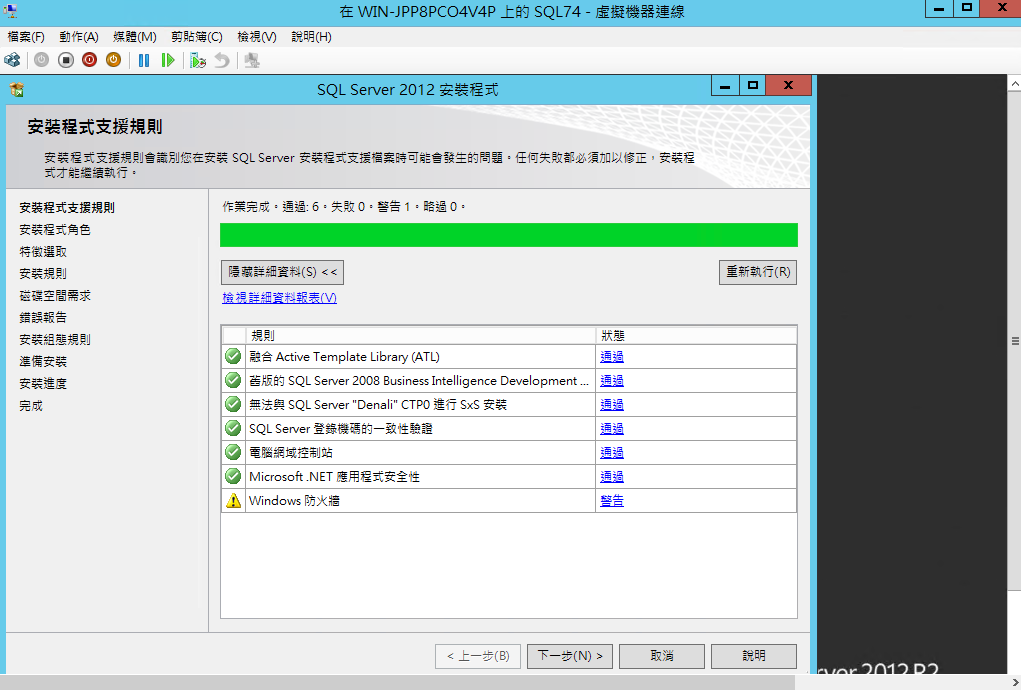
Task: Open the 媒體(M) menu
Action: click(x=134, y=37)
